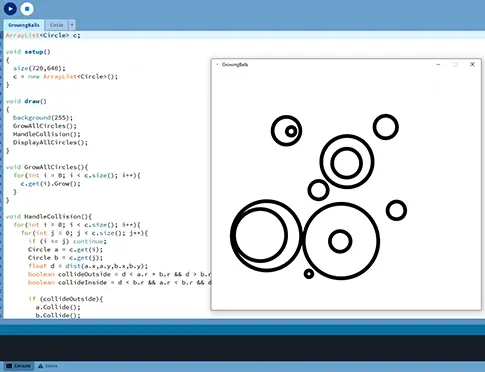
Task: Click the 'DisplayAllCircles();' line
Action: tap(50, 143)
